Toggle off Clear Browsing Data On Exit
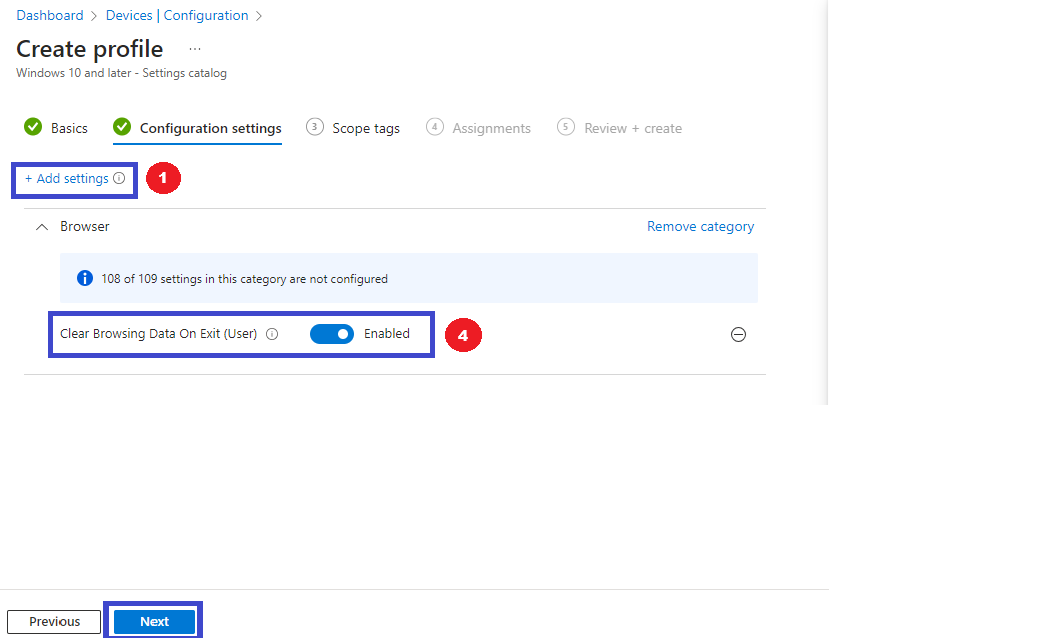This screenshot has height=638, width=1049. (x=332, y=334)
